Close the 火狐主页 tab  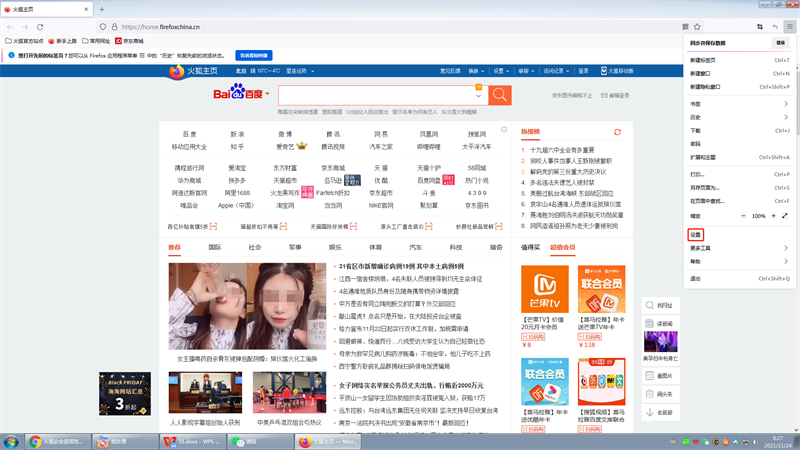(x=86, y=9)
